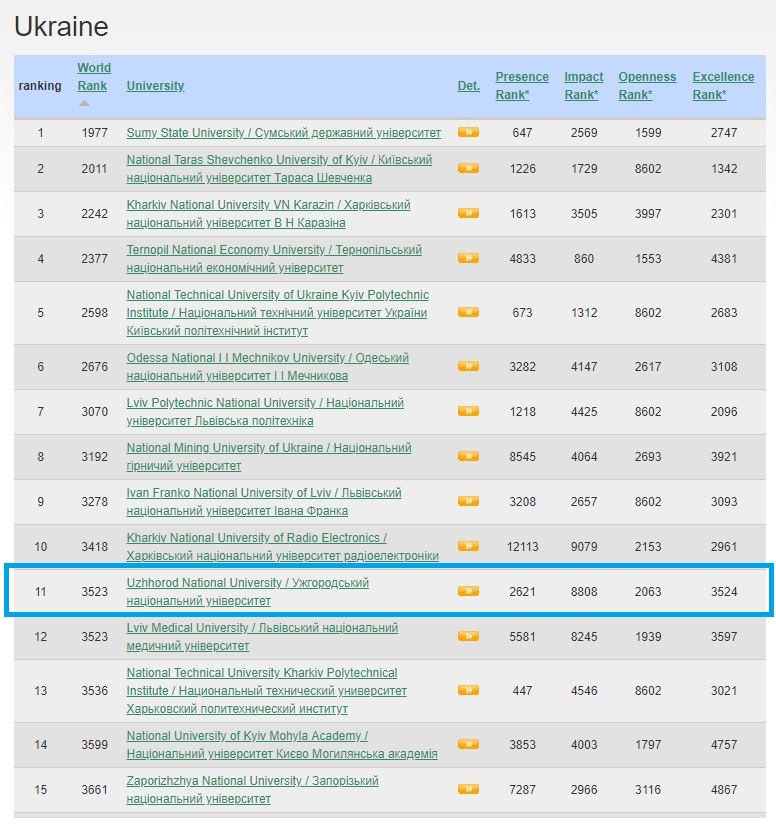Image resolution: width=776 pixels, height=828 pixels.
Task: Select impact rank value 2657
Action: [x=584, y=501]
